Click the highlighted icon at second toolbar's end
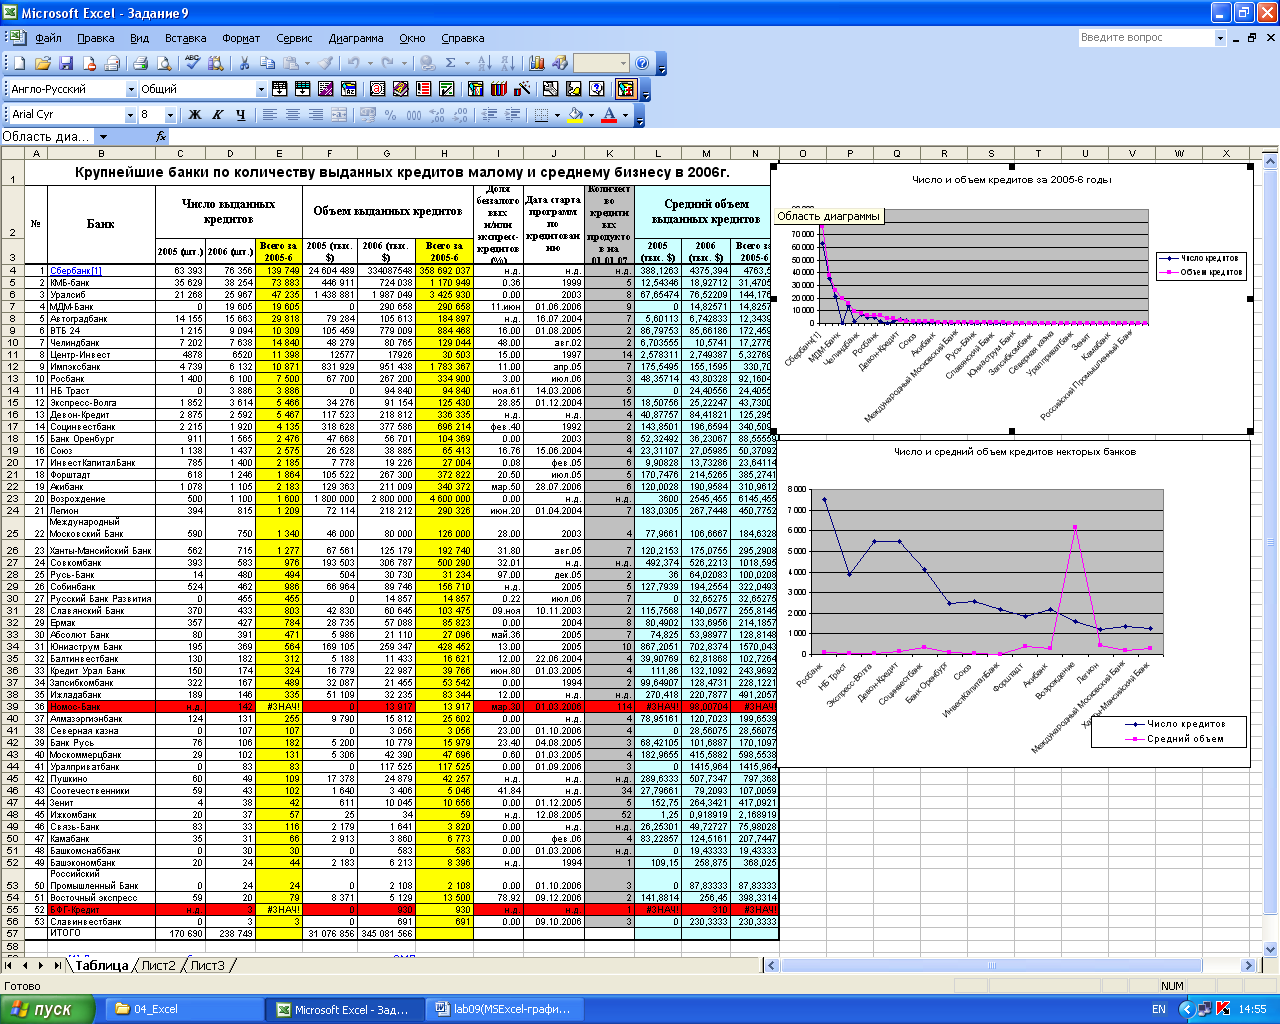Screen dimensions: 1280x1024 (x=626, y=89)
